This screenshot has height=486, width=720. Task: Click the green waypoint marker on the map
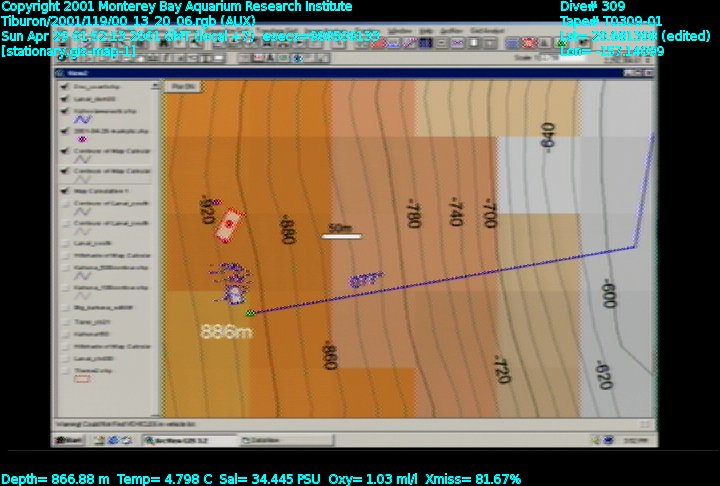(250, 313)
